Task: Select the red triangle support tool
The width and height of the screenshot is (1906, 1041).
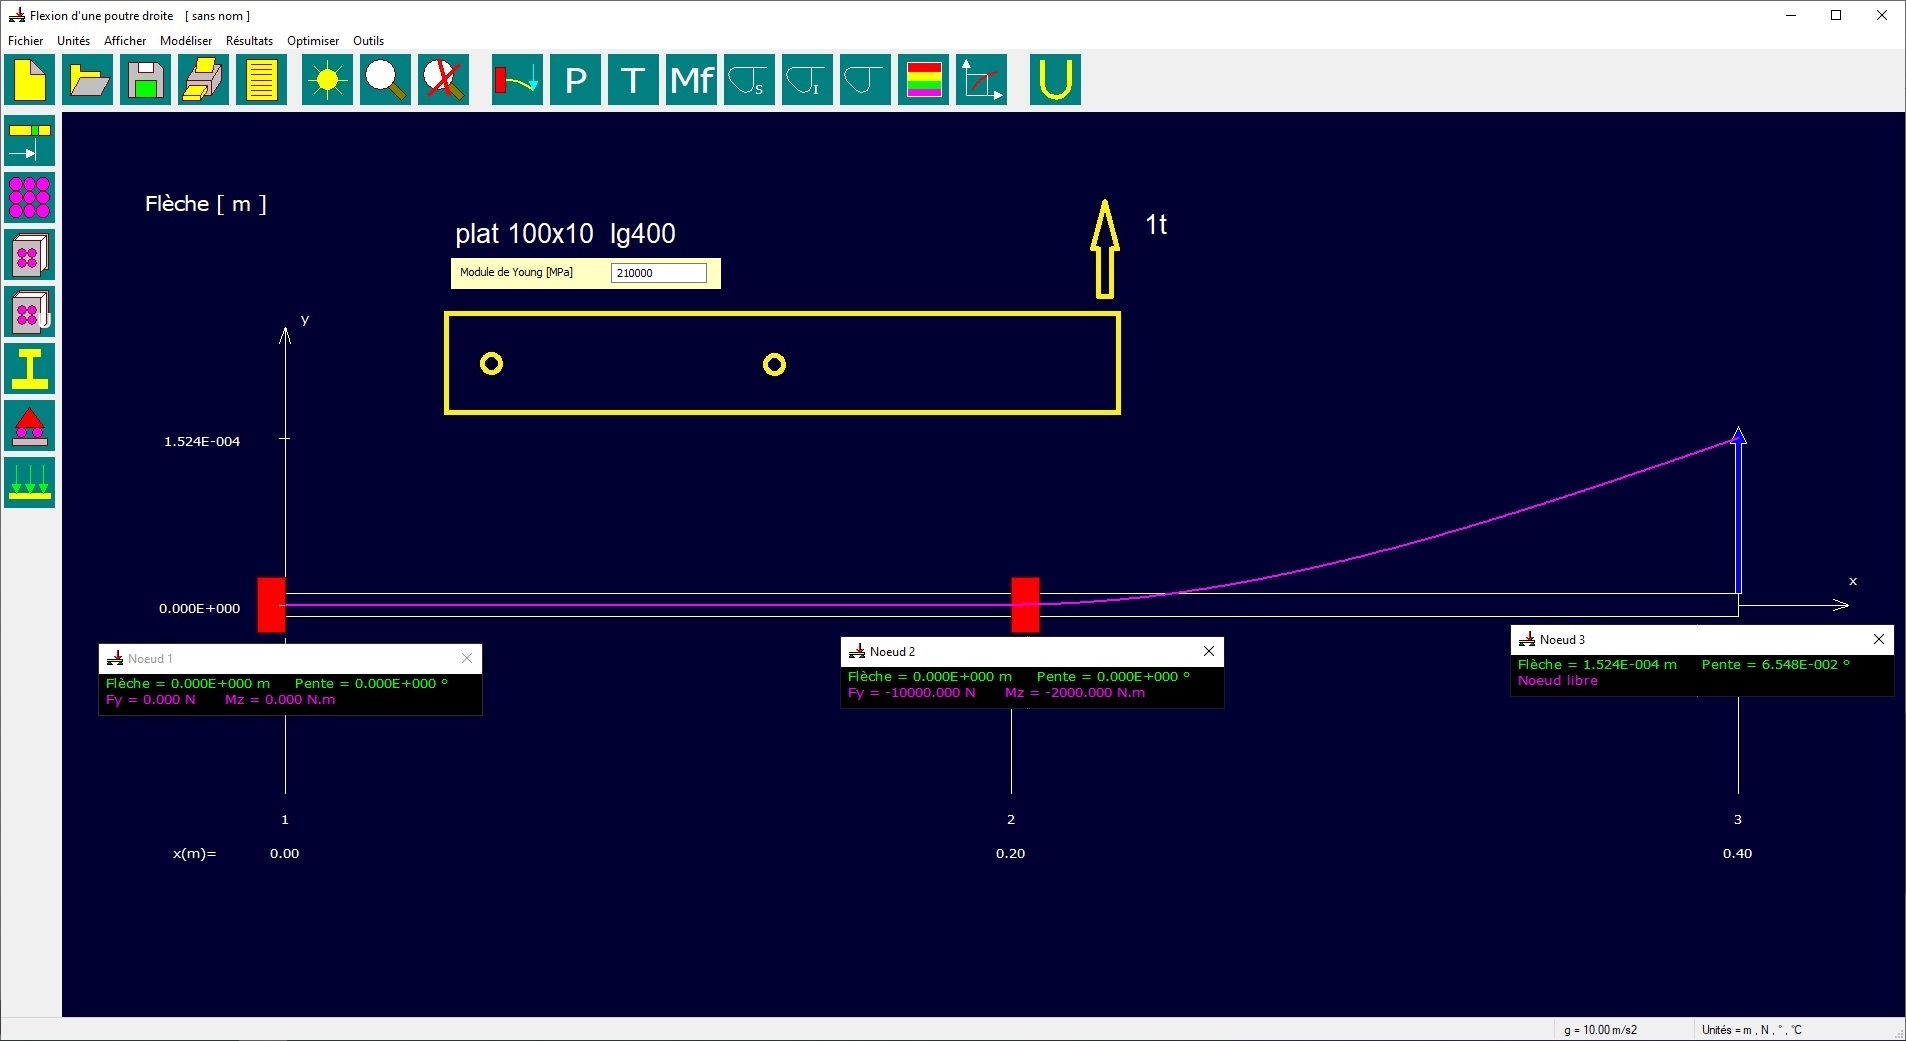Action: tap(30, 426)
